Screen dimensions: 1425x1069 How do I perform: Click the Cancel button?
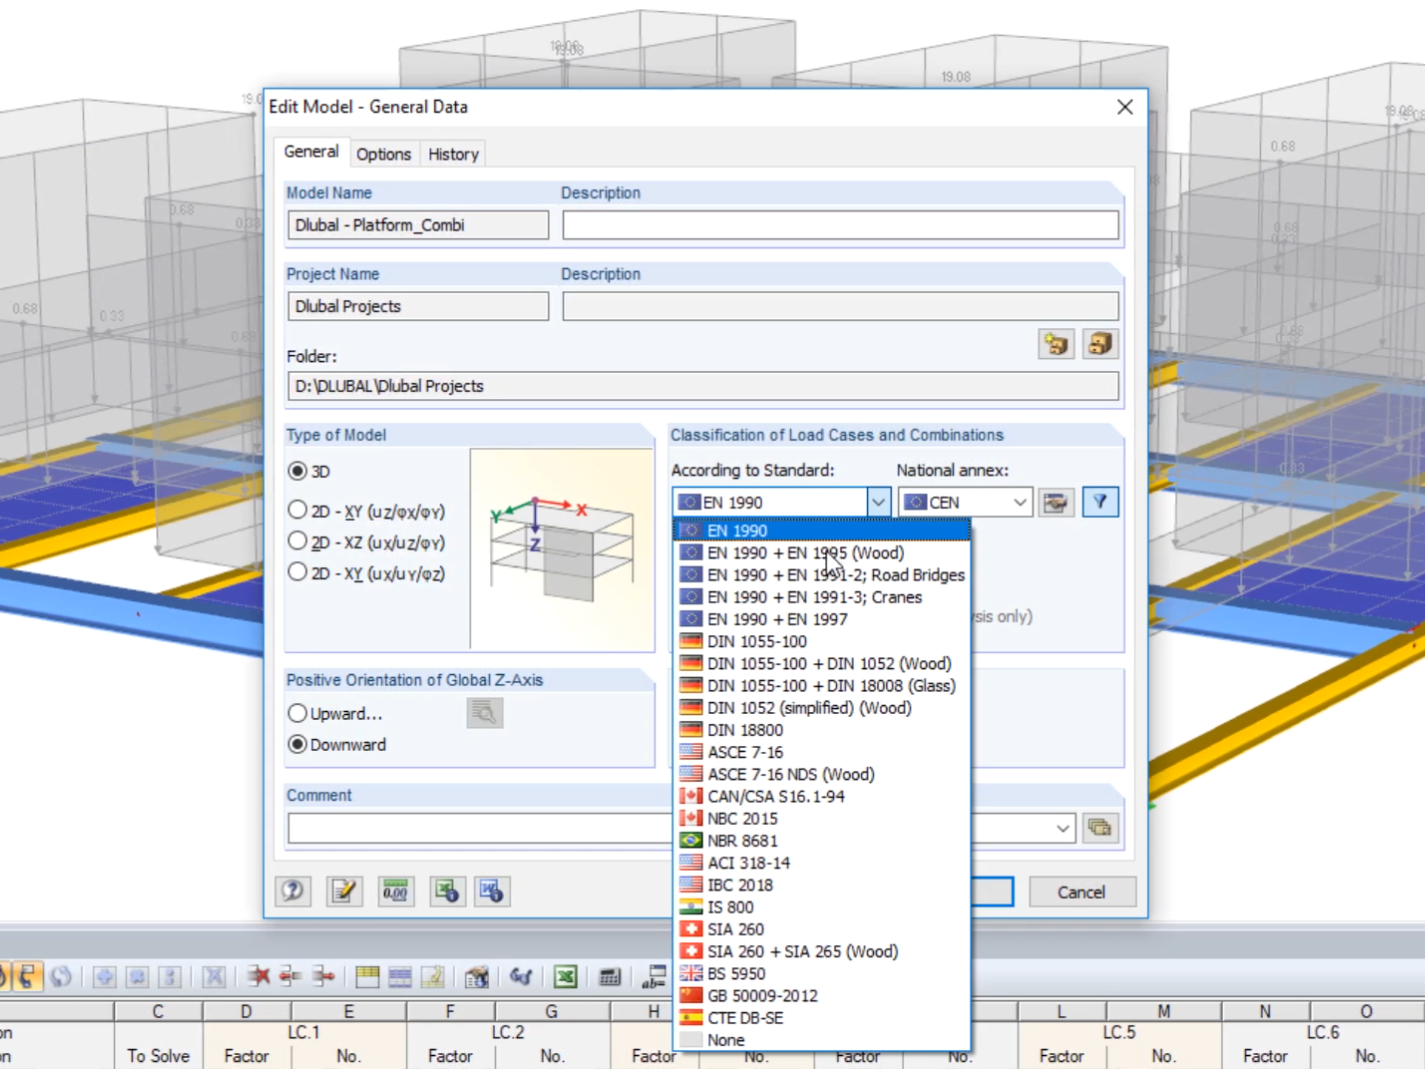(1082, 892)
